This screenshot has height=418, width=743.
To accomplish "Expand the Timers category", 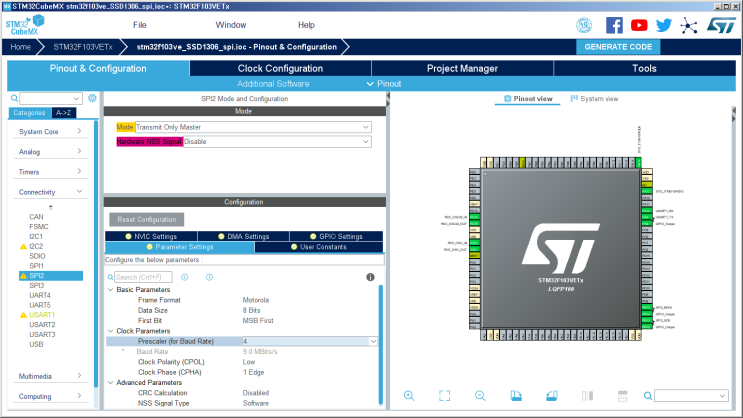I will click(x=50, y=172).
